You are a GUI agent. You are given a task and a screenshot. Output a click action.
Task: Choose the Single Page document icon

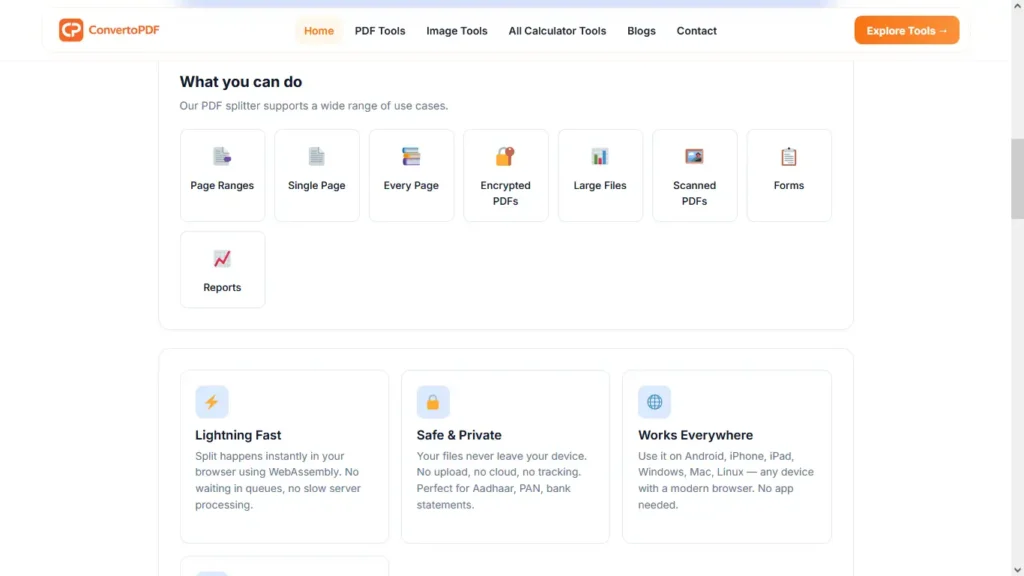316,157
